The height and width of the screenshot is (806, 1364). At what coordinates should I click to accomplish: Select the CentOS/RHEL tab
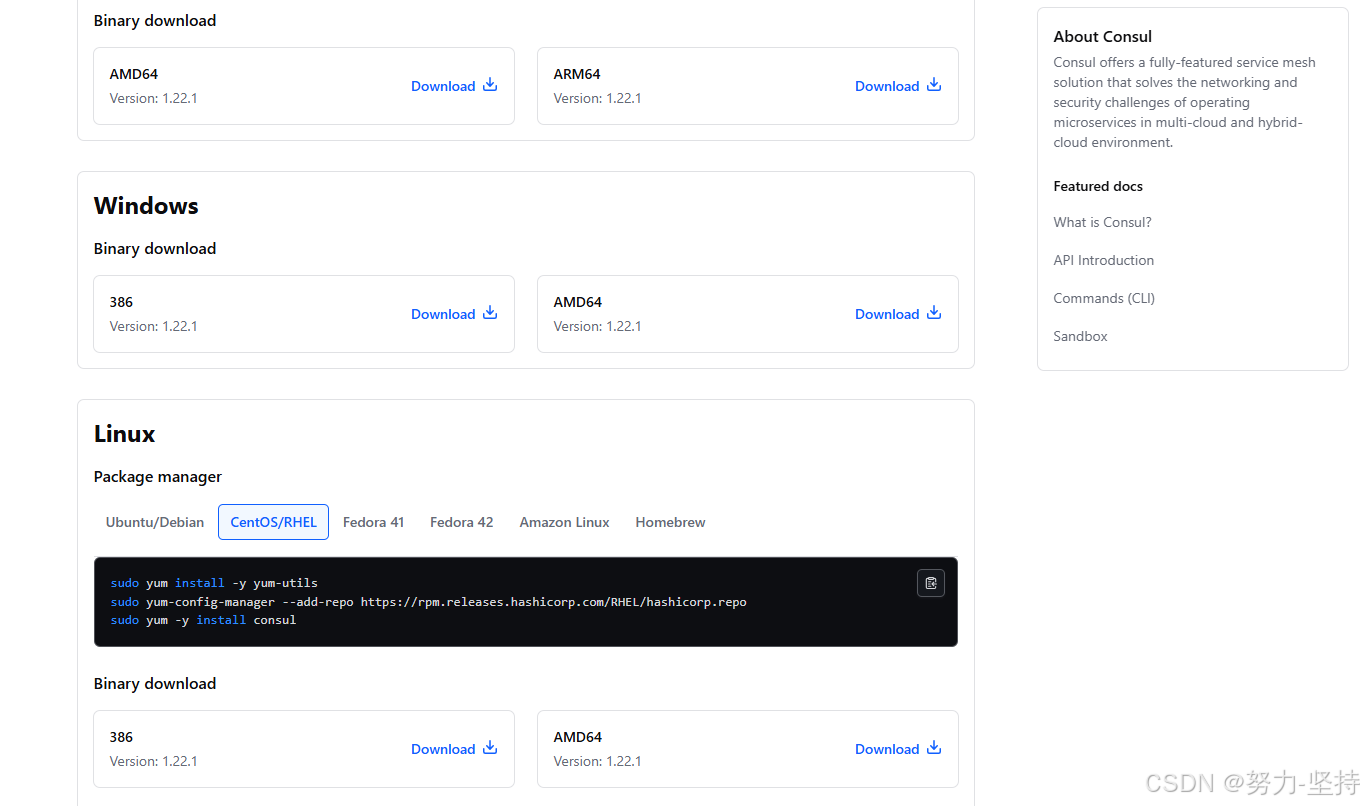pos(273,522)
